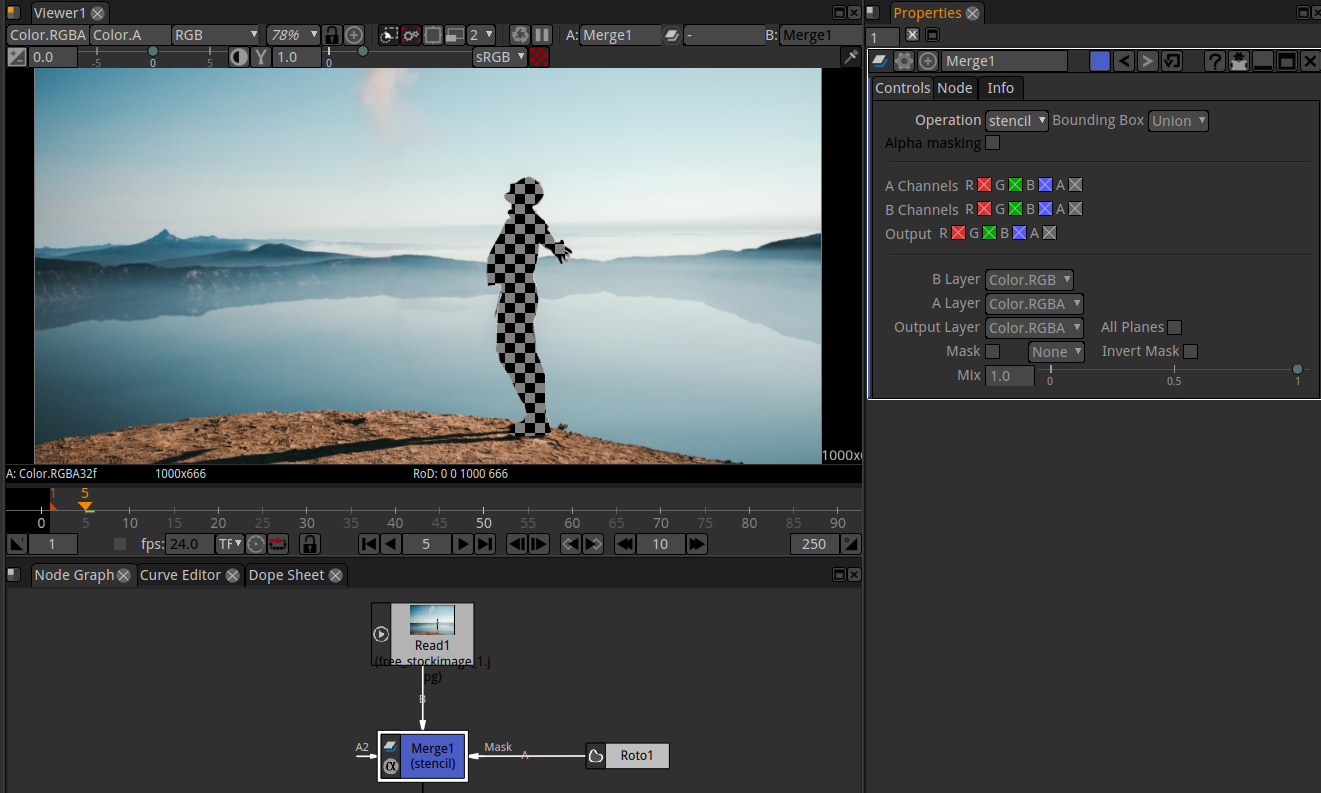Toggle the red proxy mode icon
1321x793 pixels.
pos(410,35)
